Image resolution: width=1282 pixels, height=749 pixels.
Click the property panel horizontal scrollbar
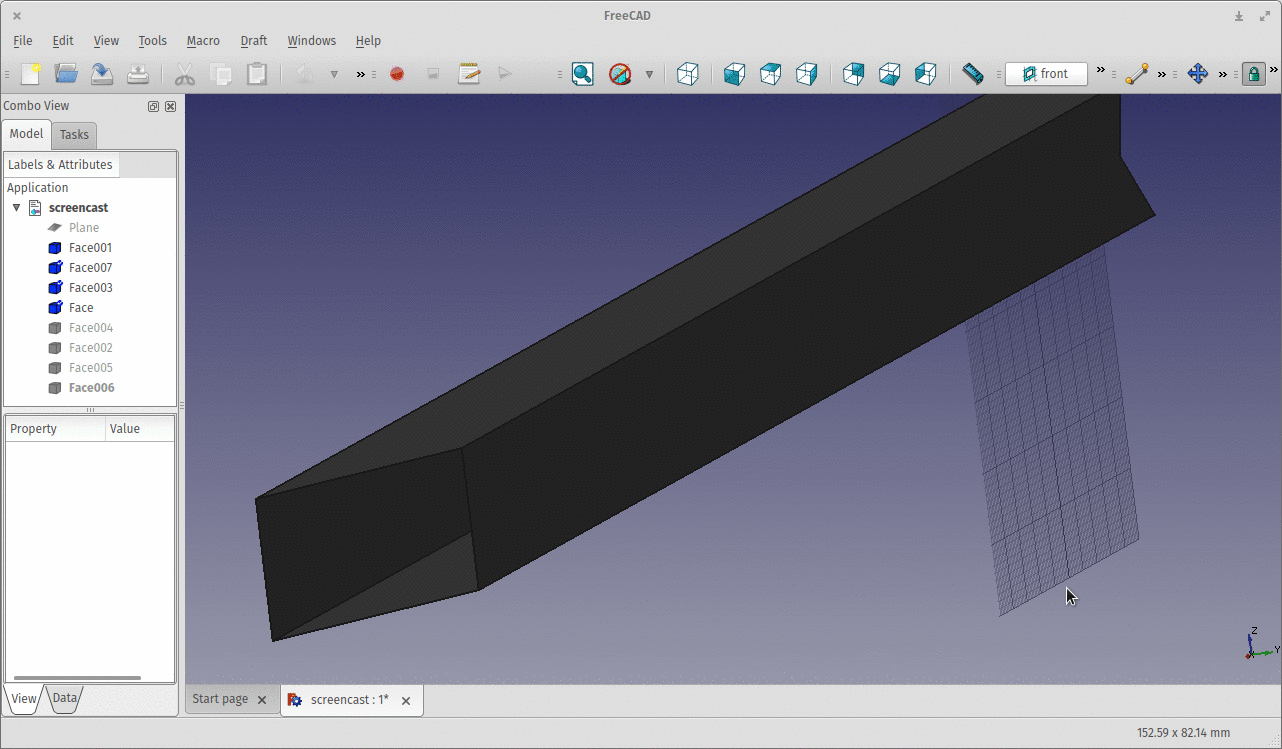[77, 678]
